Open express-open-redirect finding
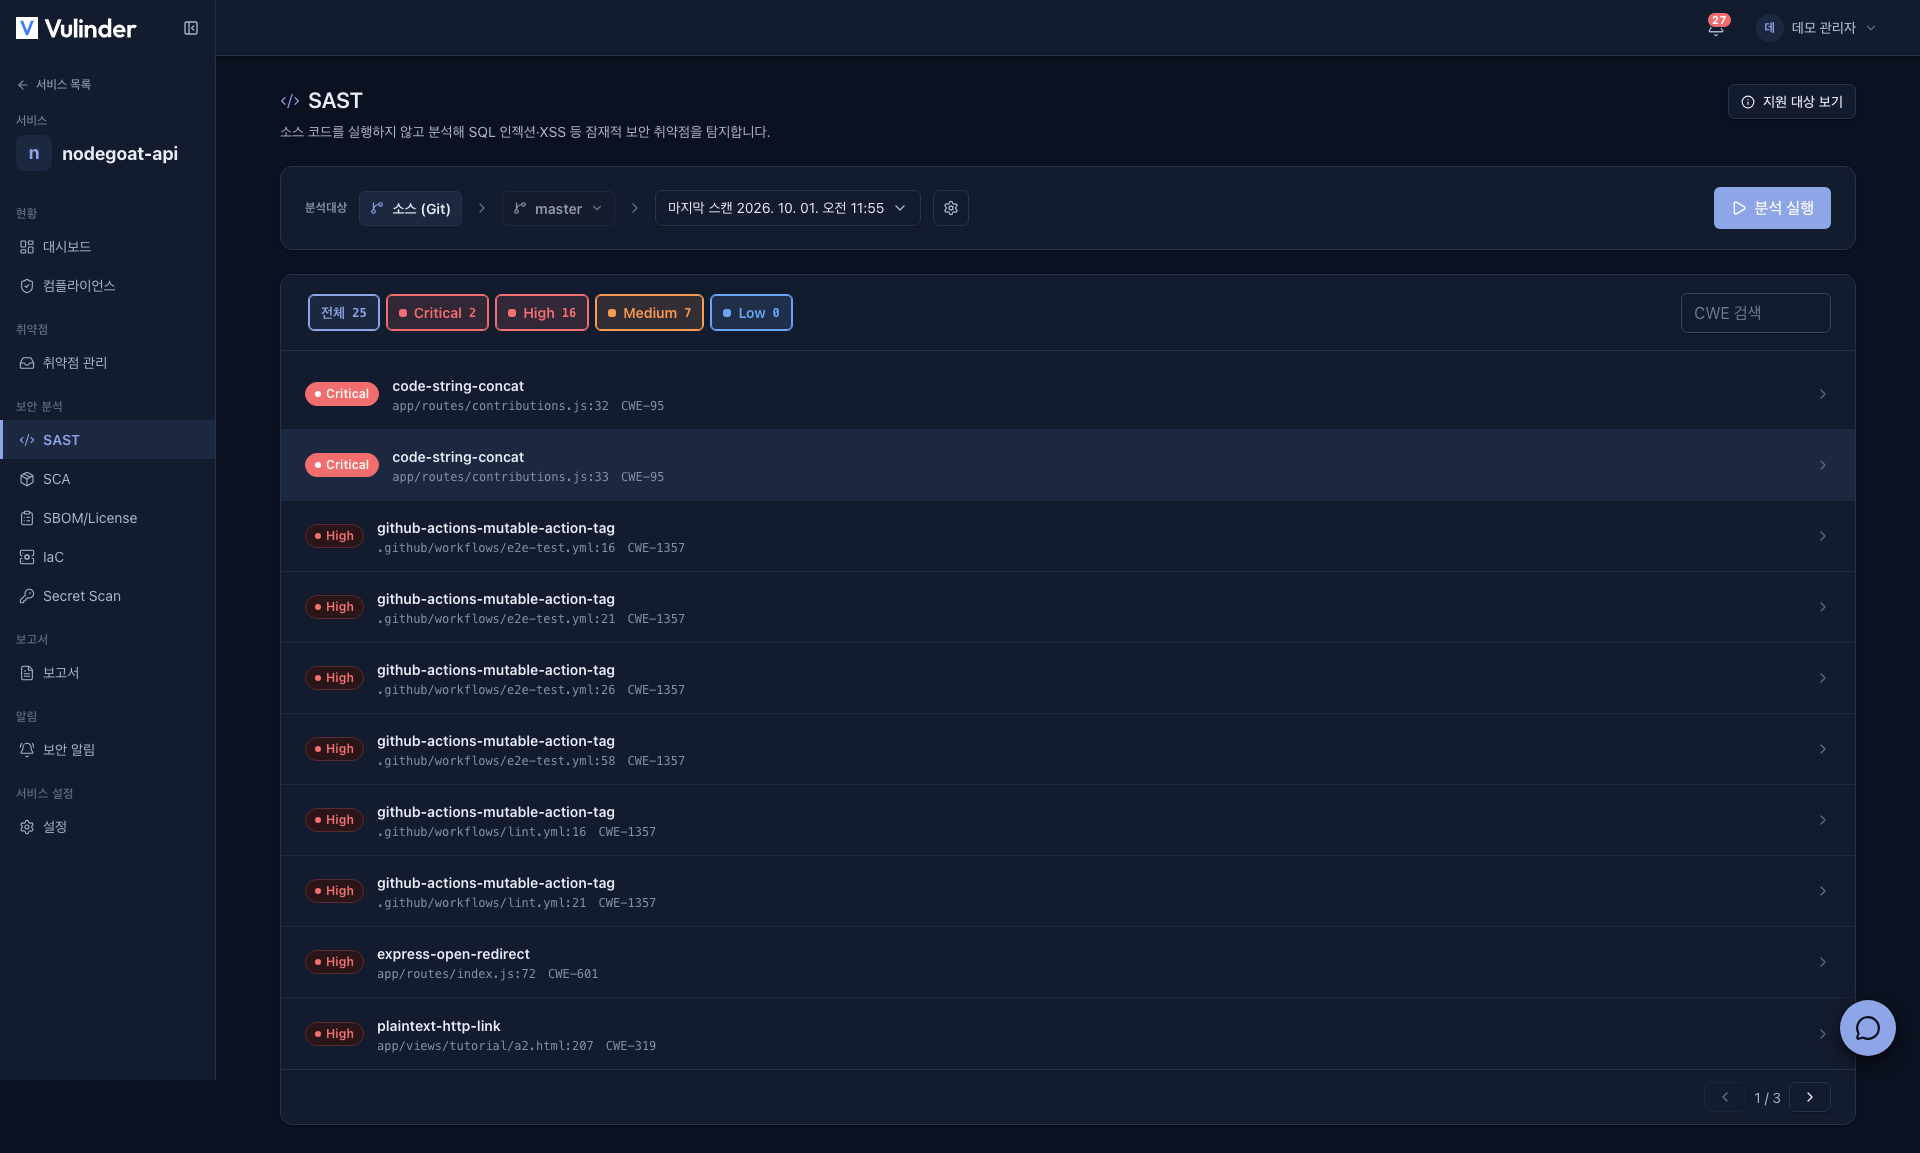The image size is (1920, 1153). (x=1067, y=962)
